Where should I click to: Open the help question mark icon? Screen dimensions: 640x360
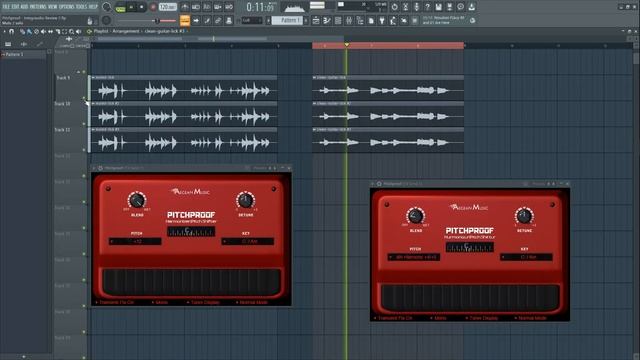coord(427,7)
